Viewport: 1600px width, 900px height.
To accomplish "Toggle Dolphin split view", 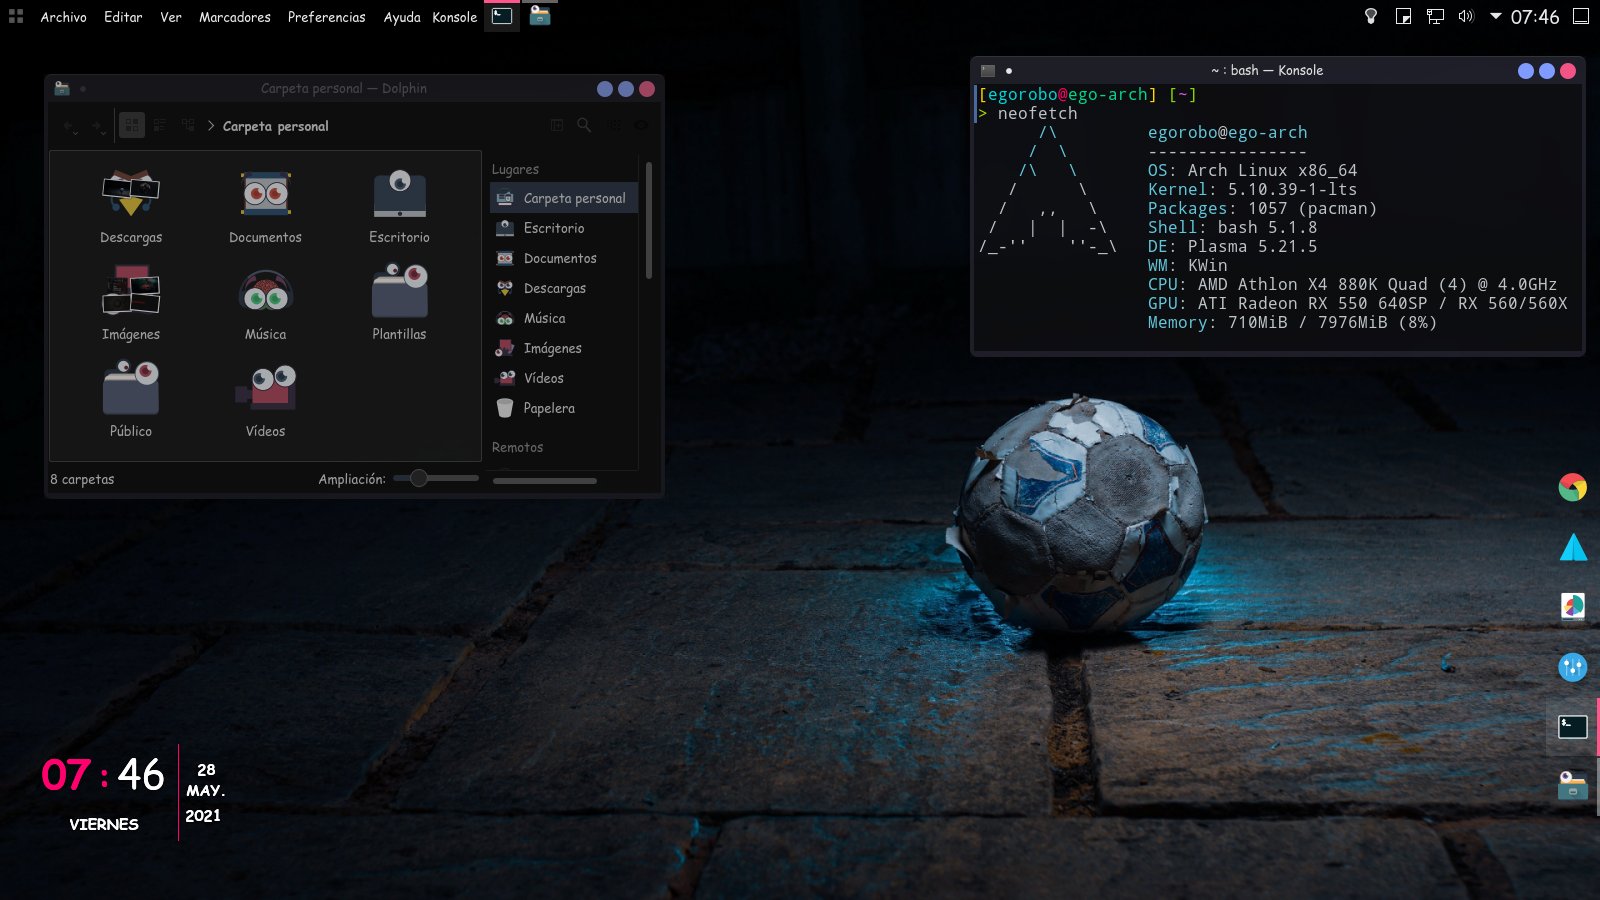I will click(x=556, y=126).
